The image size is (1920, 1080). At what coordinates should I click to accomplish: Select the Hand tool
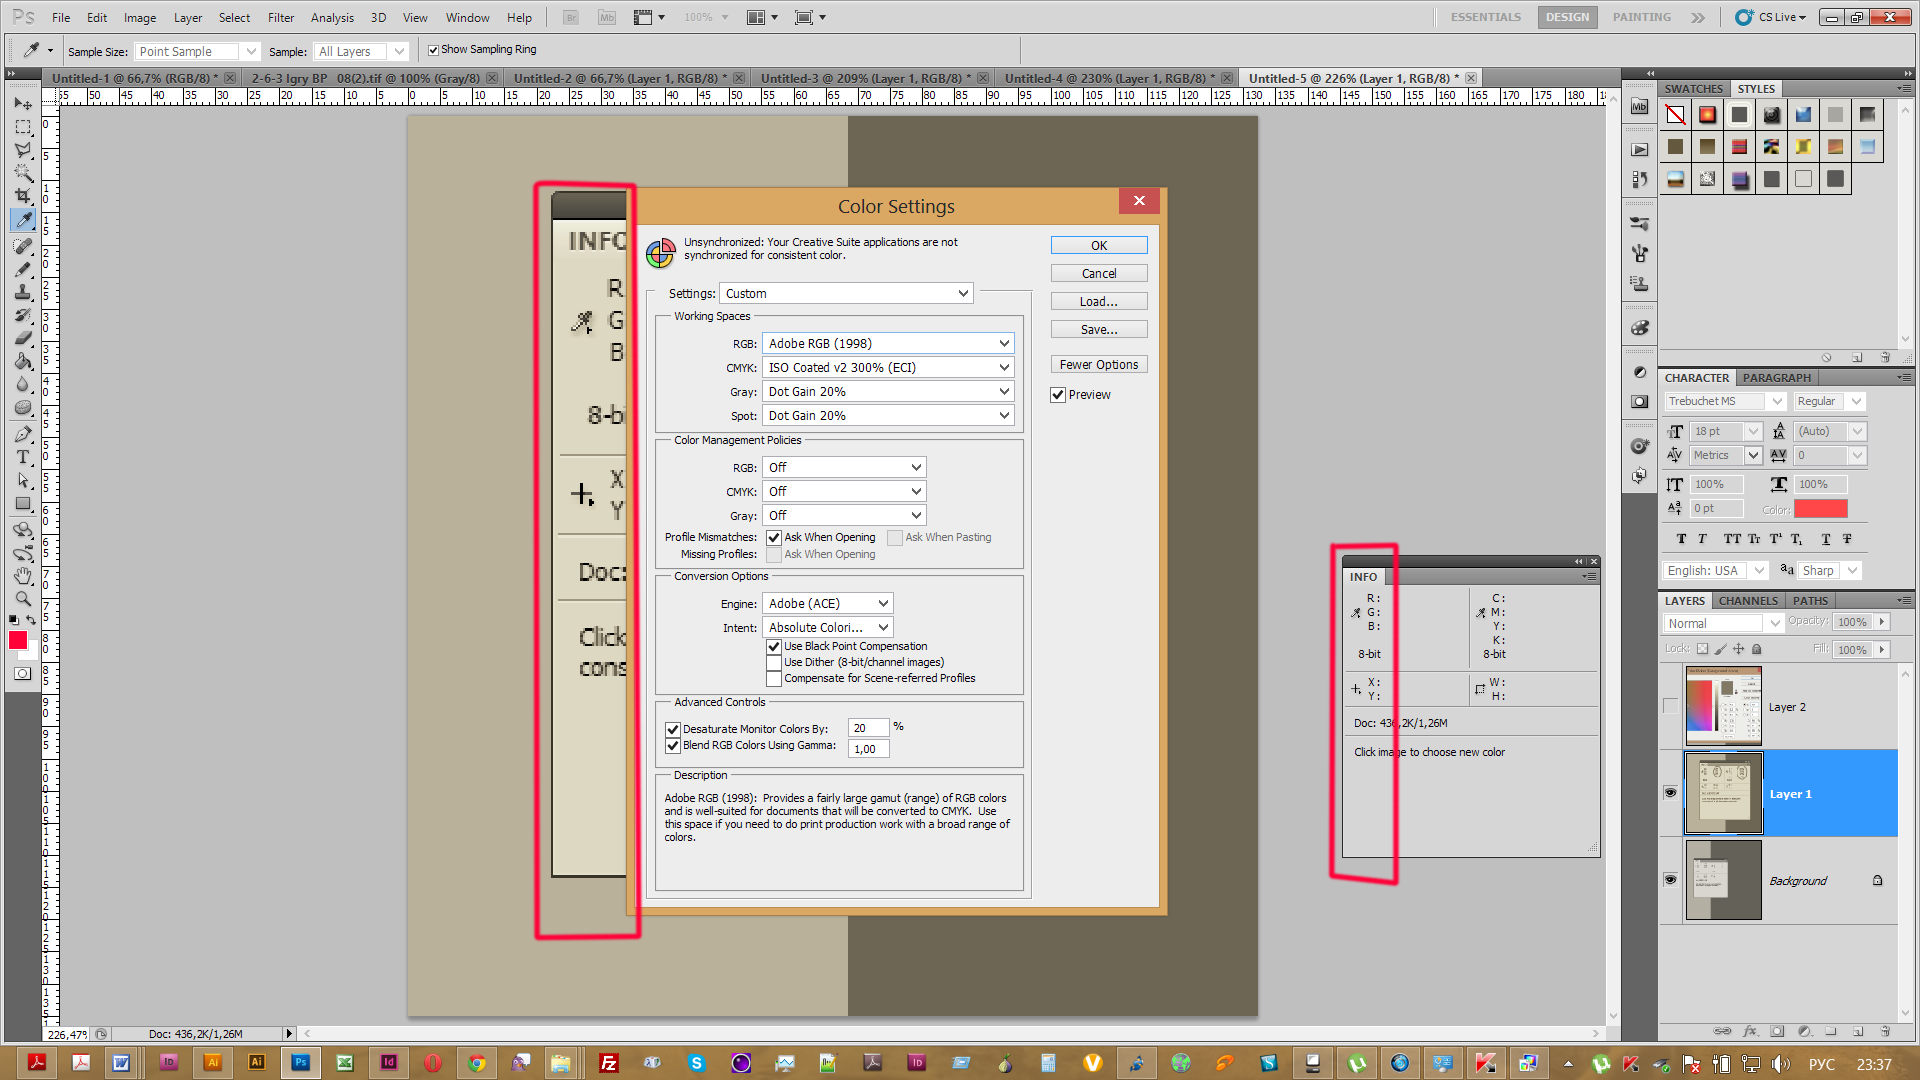[23, 576]
